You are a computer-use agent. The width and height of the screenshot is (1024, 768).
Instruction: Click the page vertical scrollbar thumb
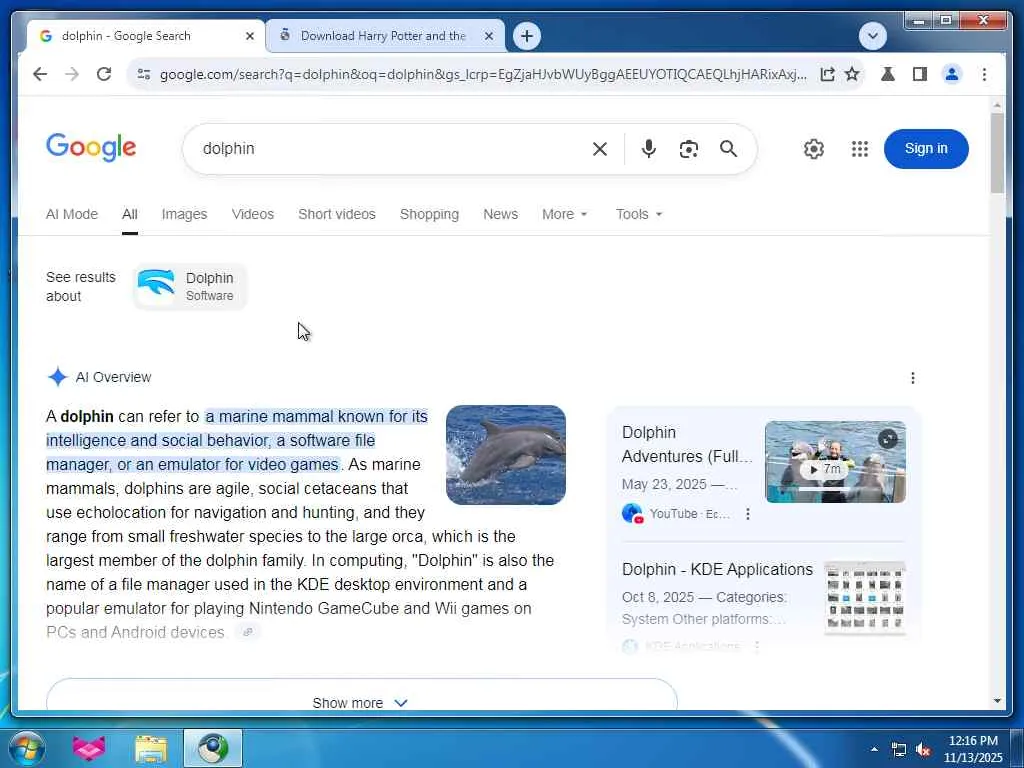pos(997,153)
